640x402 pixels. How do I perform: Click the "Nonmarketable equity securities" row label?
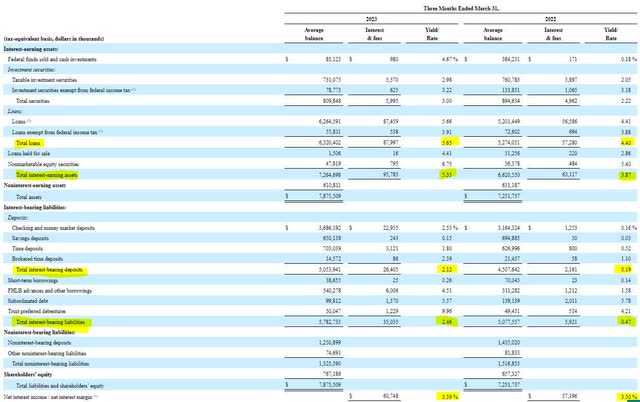click(x=43, y=164)
